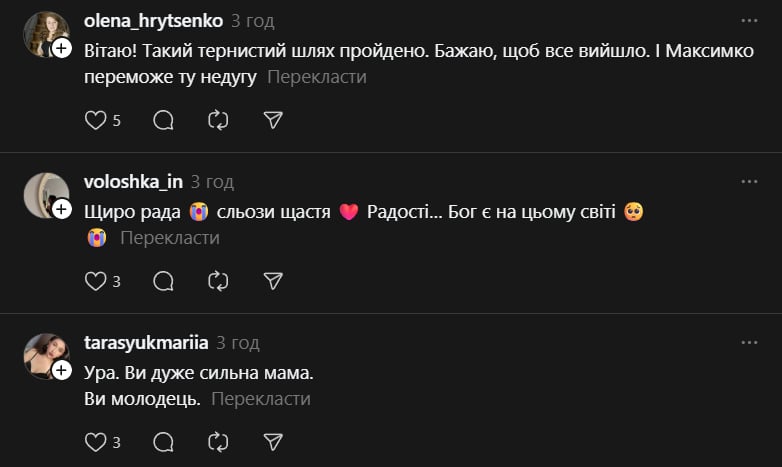
Task: Open more options for voloshka_in's comment
Action: [x=749, y=181]
